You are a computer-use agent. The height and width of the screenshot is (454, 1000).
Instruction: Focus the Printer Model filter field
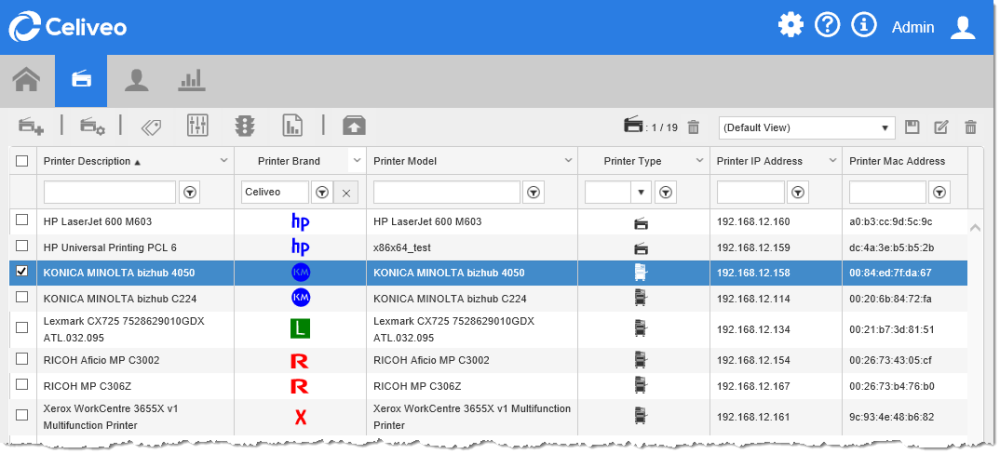click(446, 192)
